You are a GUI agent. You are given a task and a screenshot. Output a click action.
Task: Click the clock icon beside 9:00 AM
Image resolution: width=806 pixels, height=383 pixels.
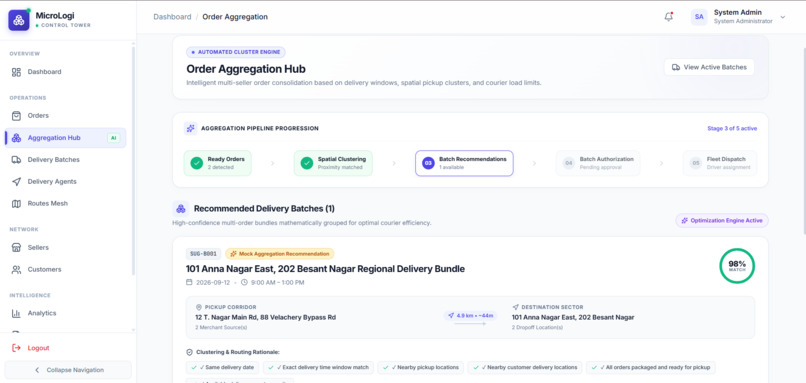pos(244,282)
